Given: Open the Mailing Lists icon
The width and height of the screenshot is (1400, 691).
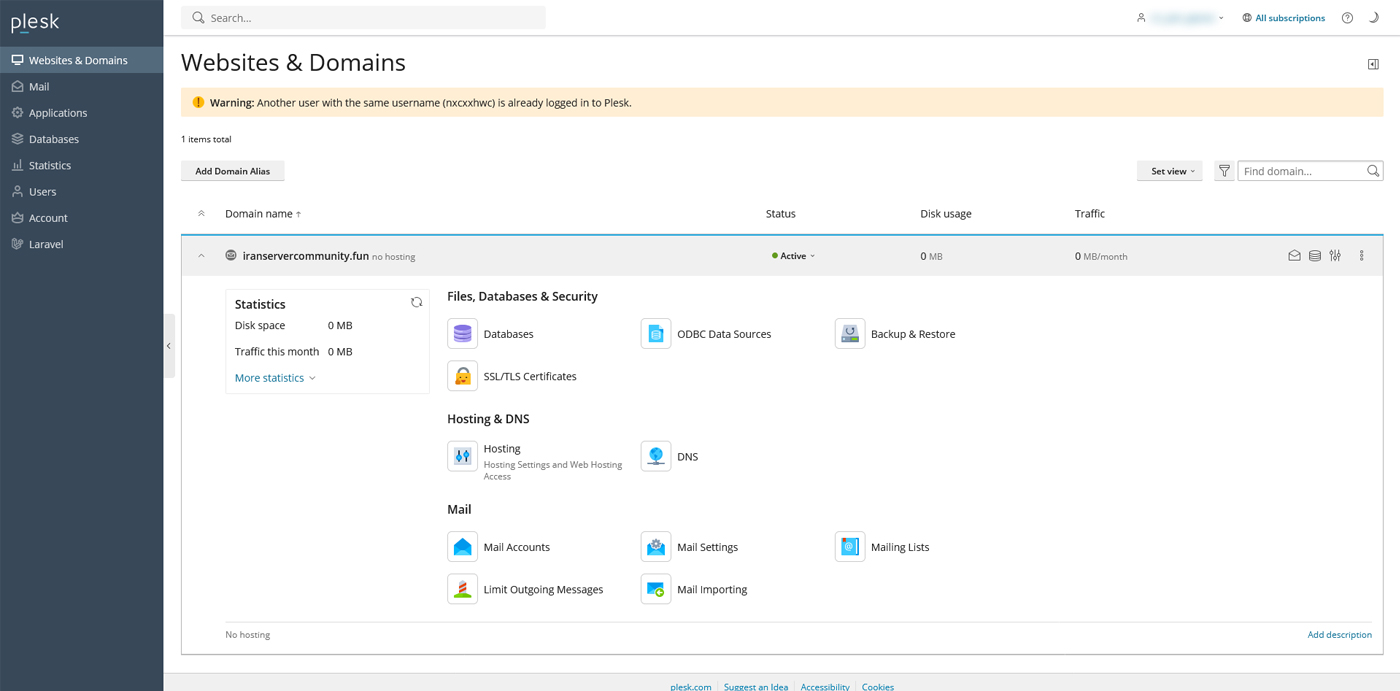Looking at the screenshot, I should [x=849, y=547].
